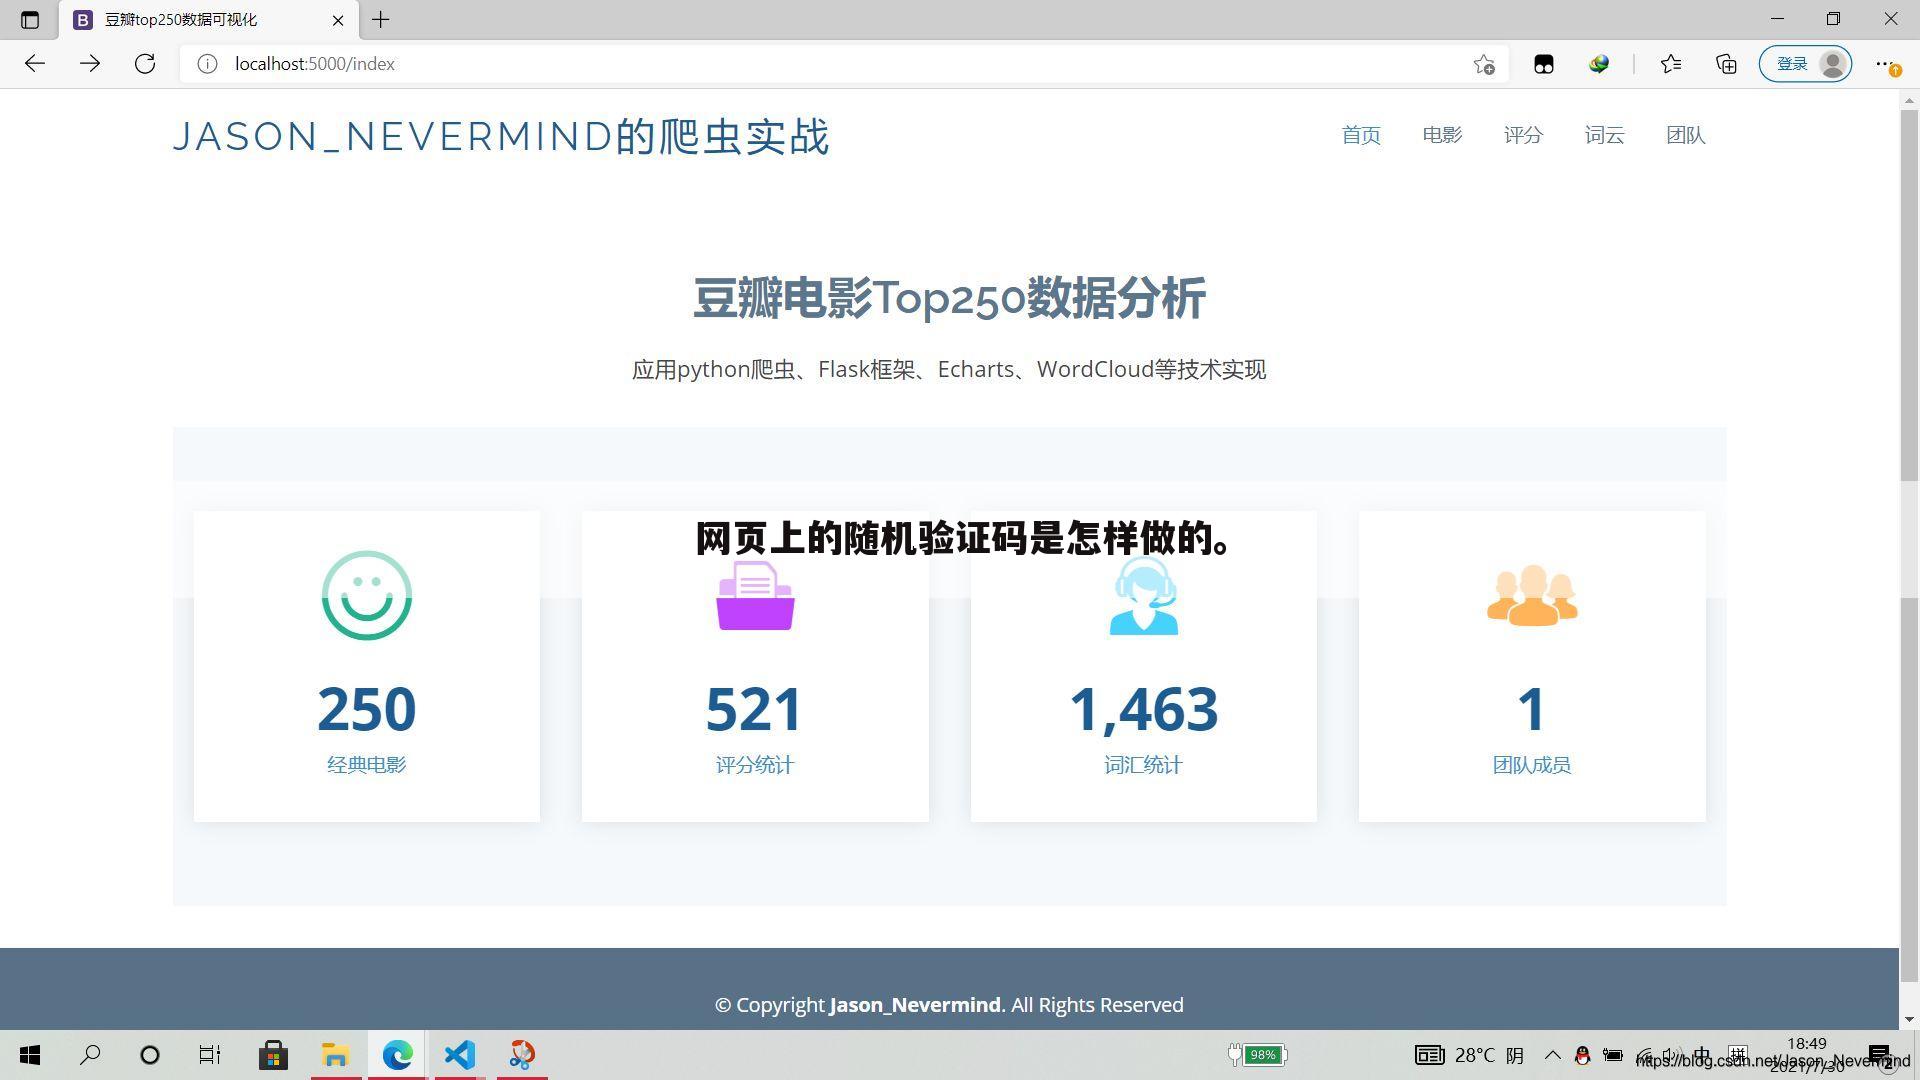Click the 首页 tab in navigation

1360,135
